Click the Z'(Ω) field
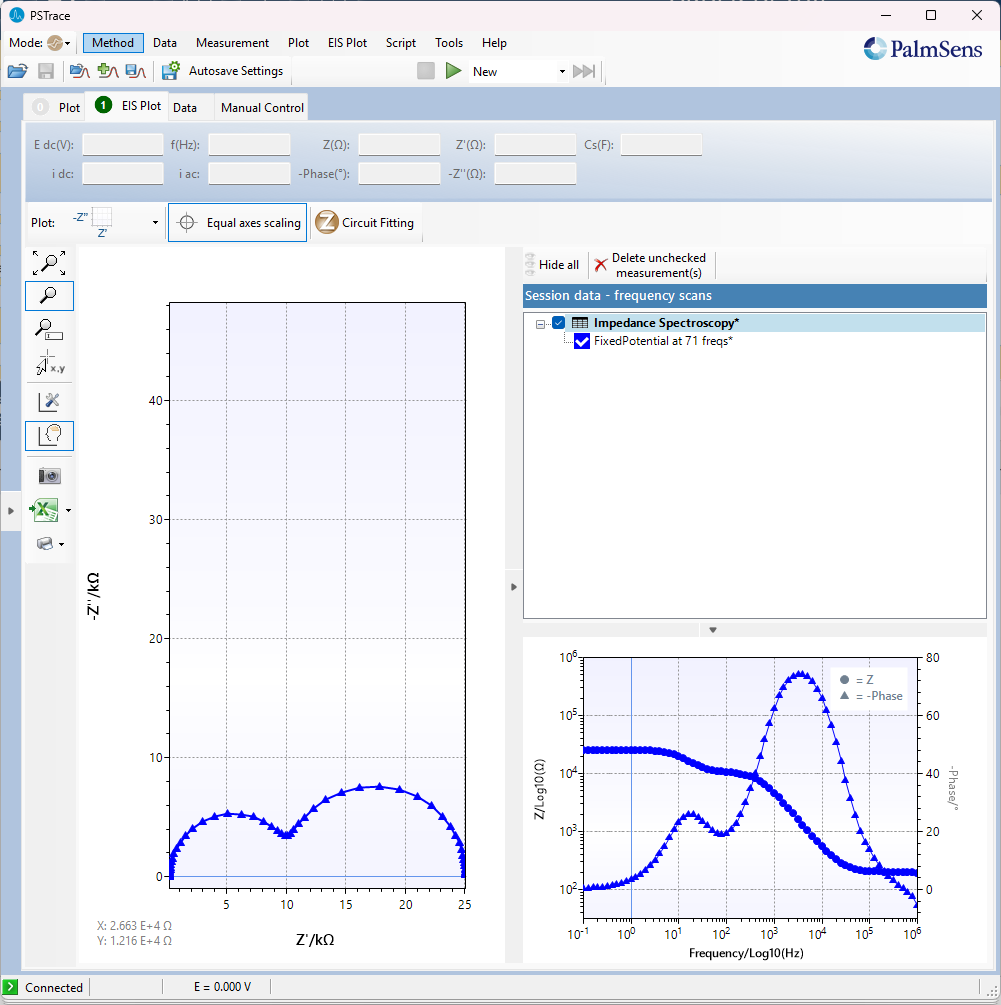Image resolution: width=1001 pixels, height=1005 pixels. pyautogui.click(x=535, y=145)
